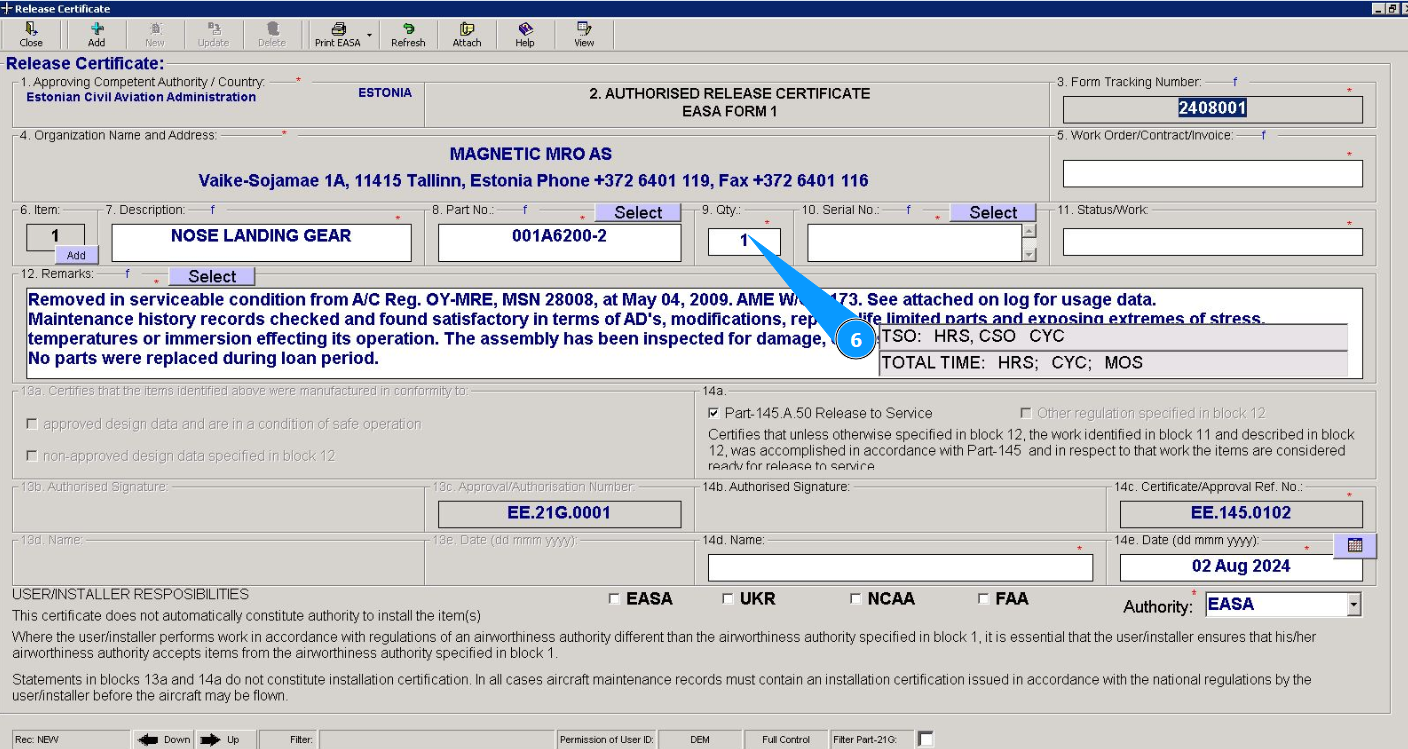Expand the Authority dropdown
The image size is (1408, 749).
1353,604
